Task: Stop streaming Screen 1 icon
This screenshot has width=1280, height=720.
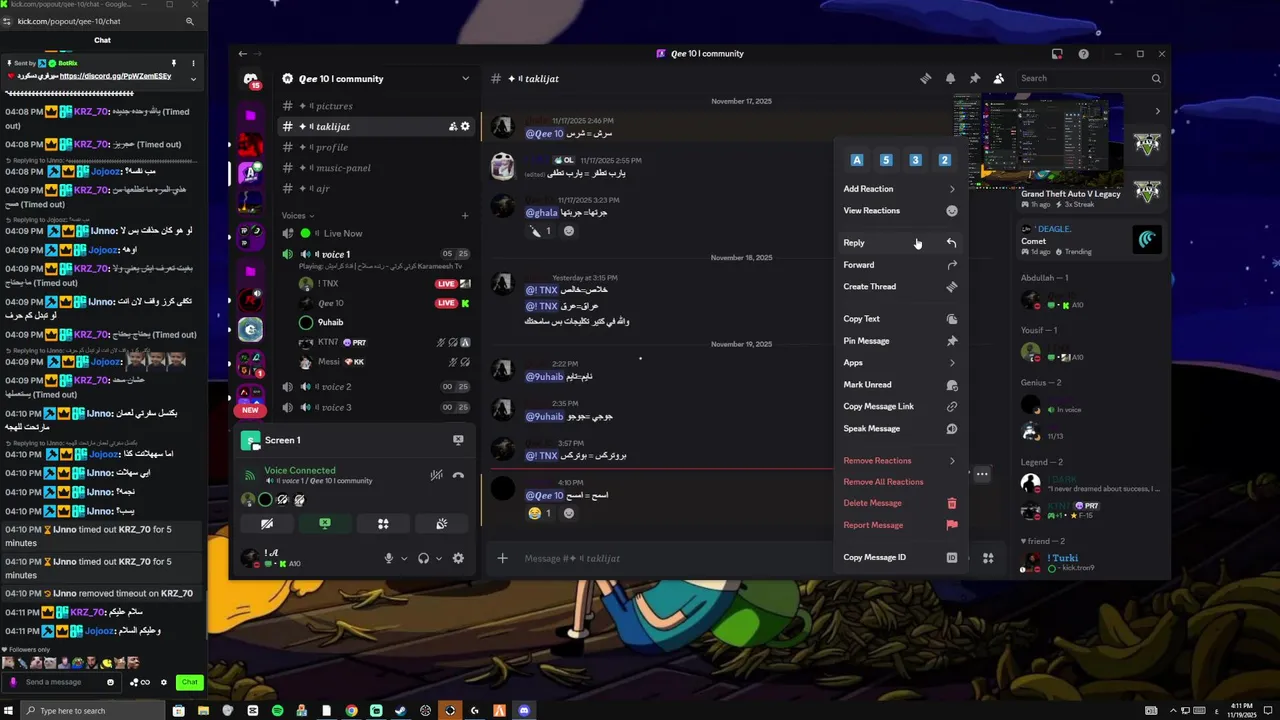Action: (458, 440)
